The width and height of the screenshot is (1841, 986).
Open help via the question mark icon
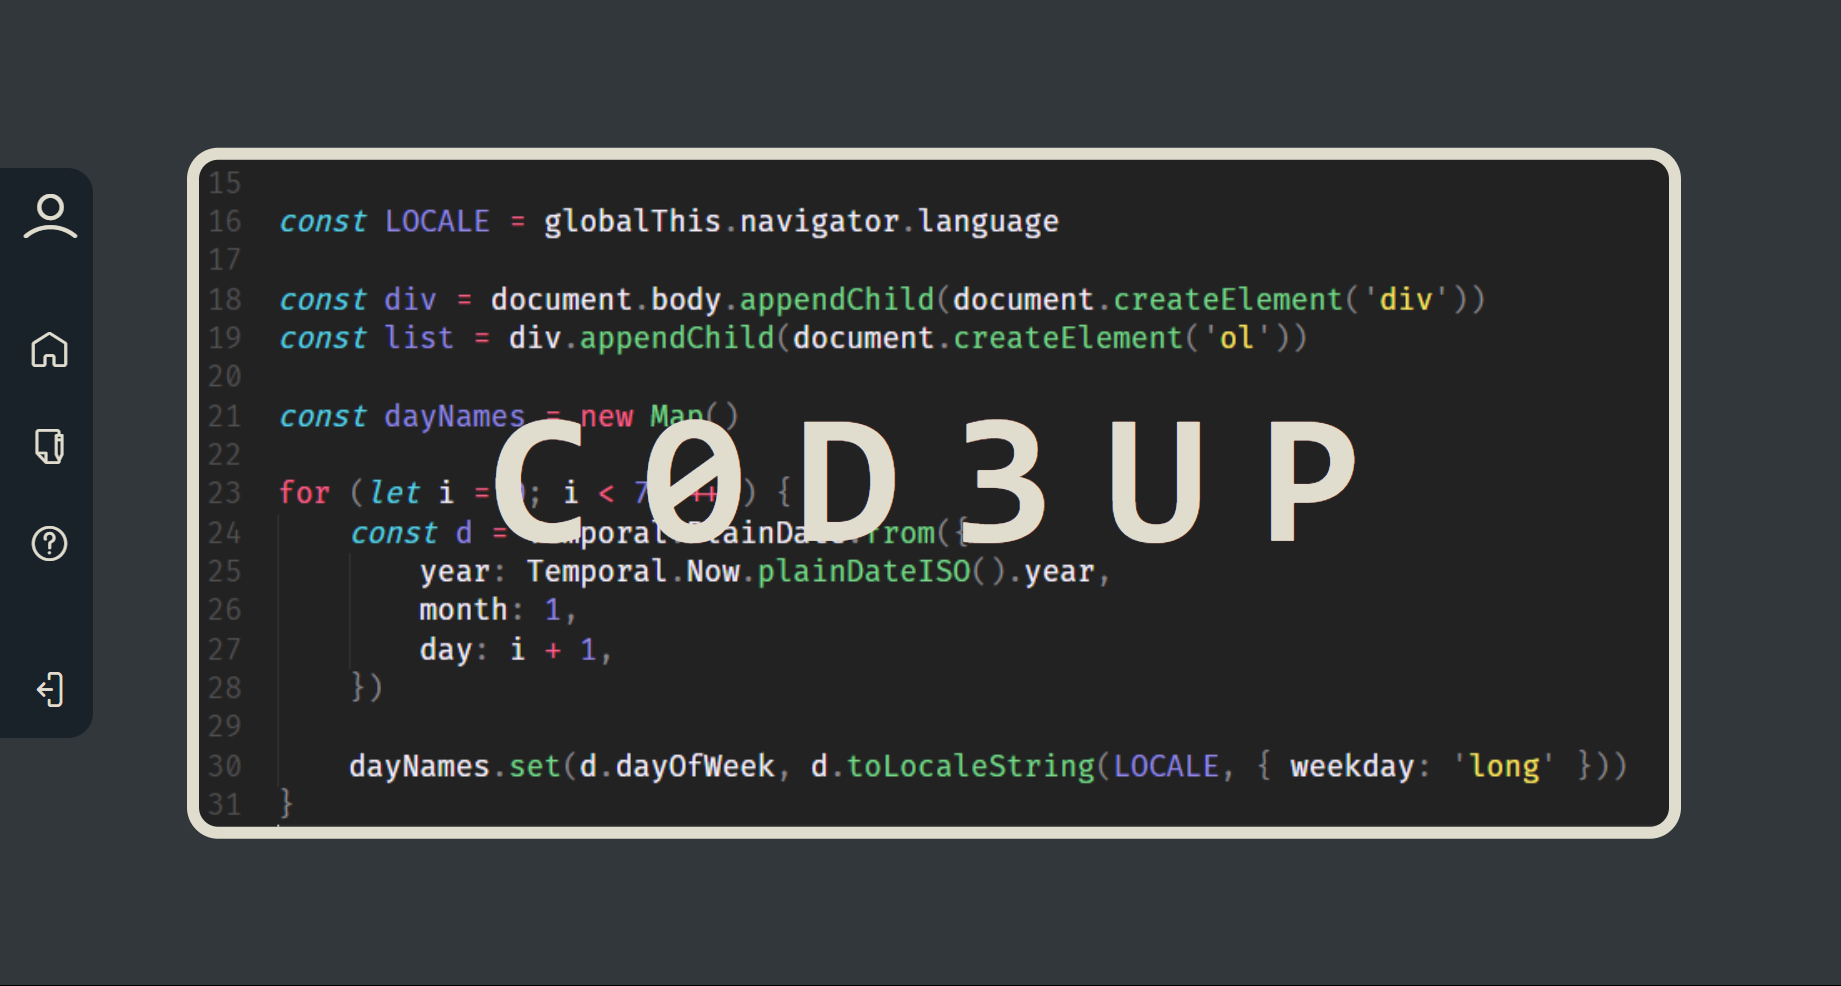[x=50, y=544]
